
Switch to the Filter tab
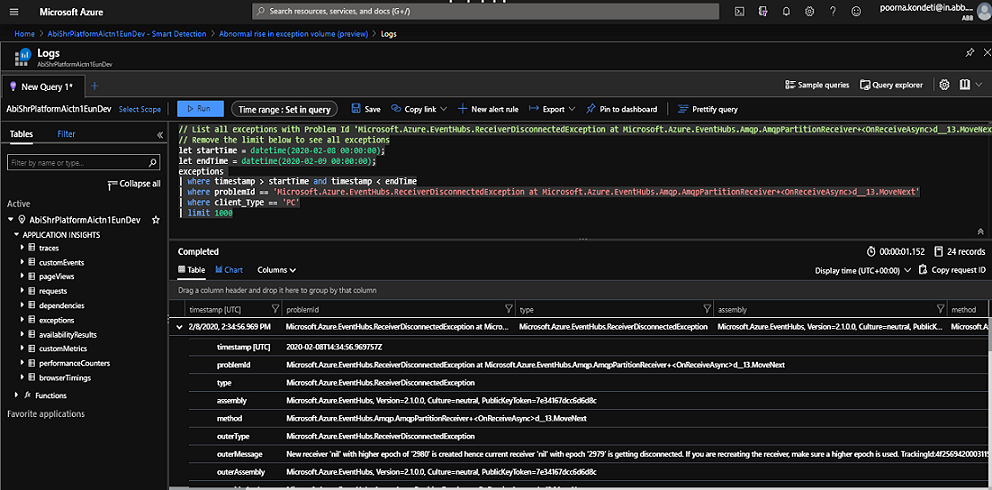(x=66, y=134)
